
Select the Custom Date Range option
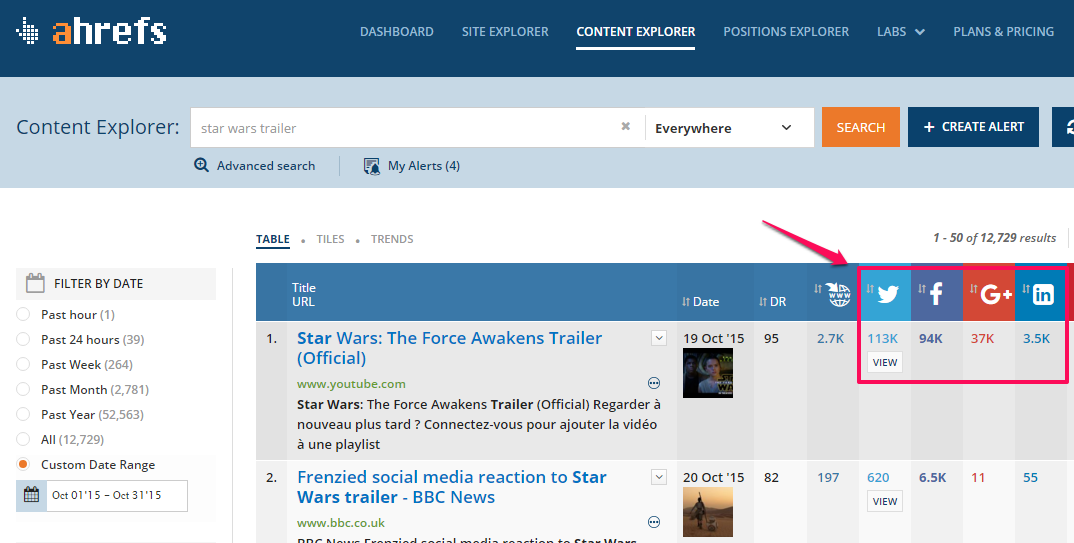tap(23, 464)
